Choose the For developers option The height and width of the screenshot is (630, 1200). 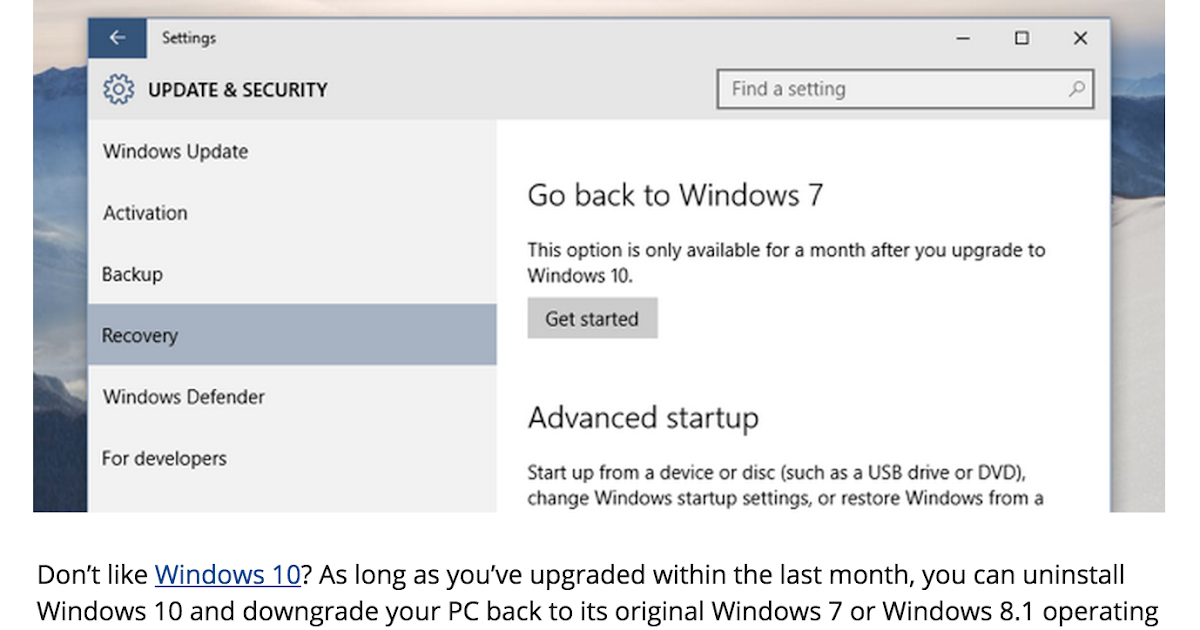pos(164,459)
